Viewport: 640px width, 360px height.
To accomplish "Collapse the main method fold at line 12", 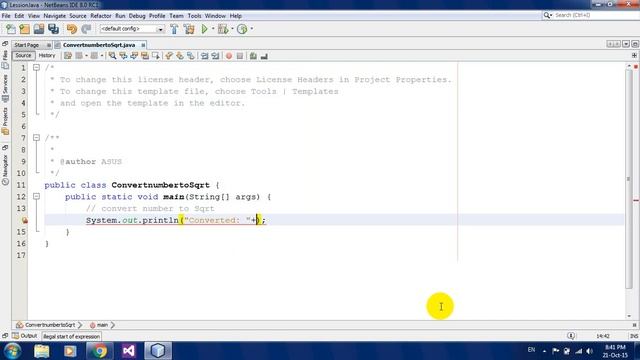I will click(36, 196).
